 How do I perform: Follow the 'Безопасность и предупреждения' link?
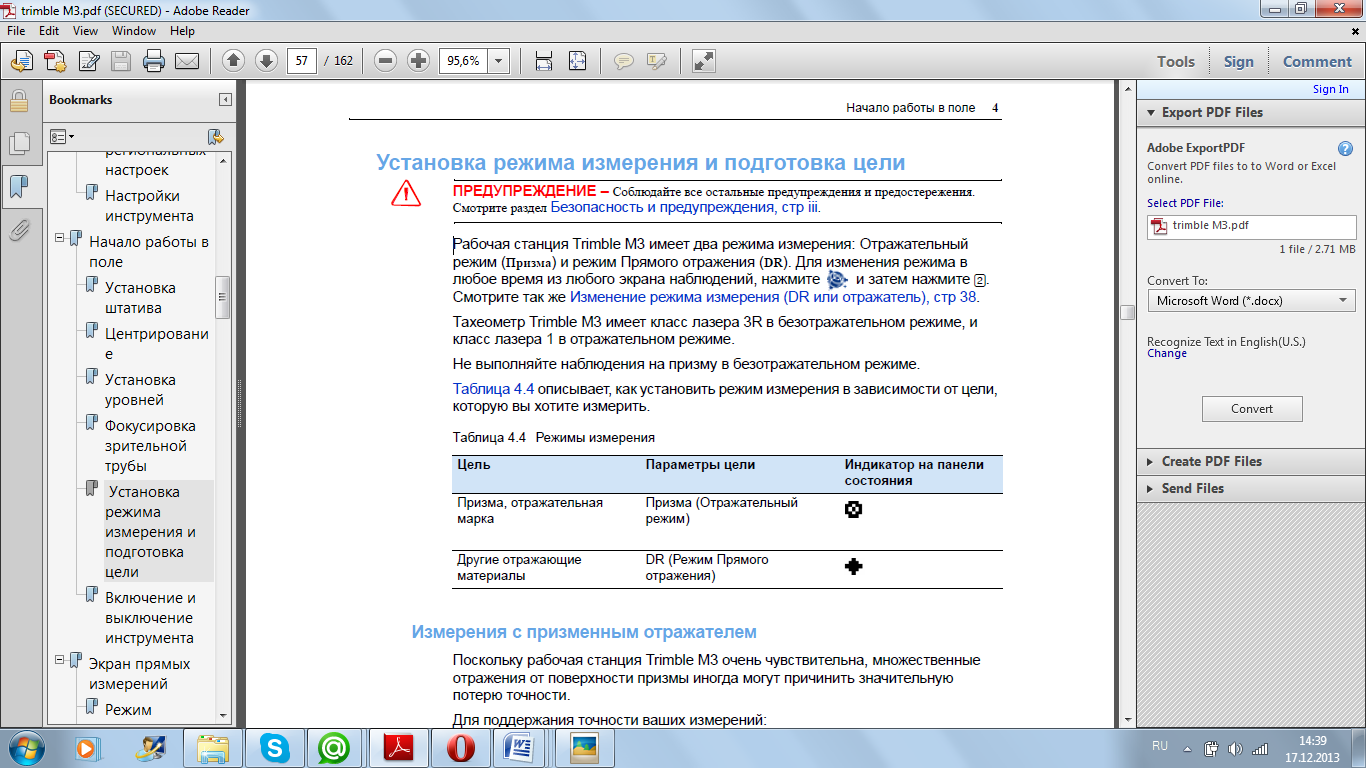pos(685,207)
